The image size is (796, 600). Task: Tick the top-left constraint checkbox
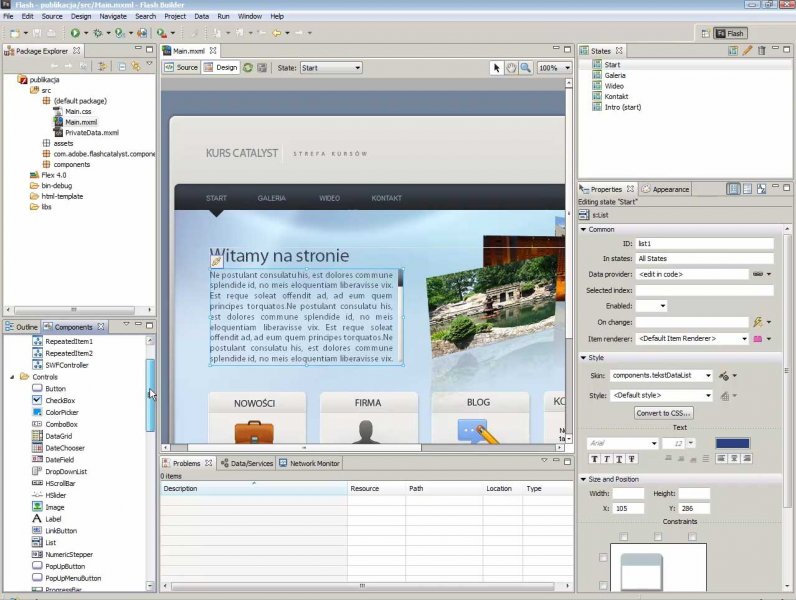pos(624,537)
